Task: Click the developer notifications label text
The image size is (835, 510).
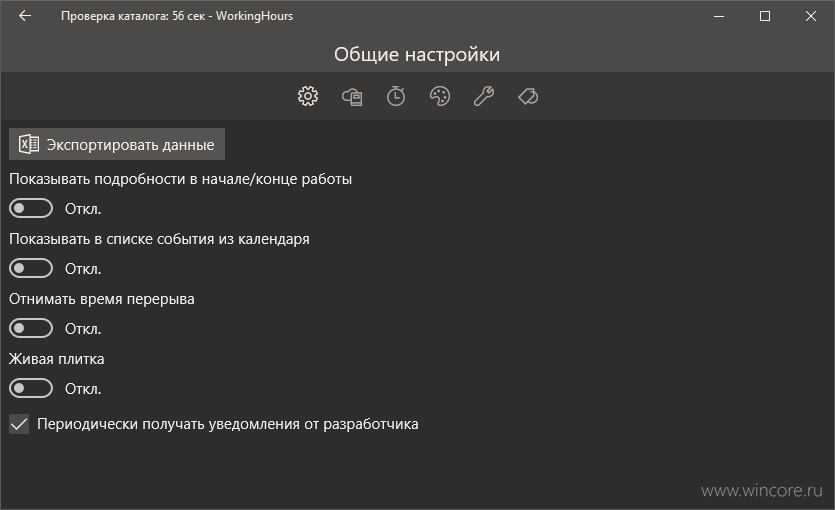Action: coord(227,424)
